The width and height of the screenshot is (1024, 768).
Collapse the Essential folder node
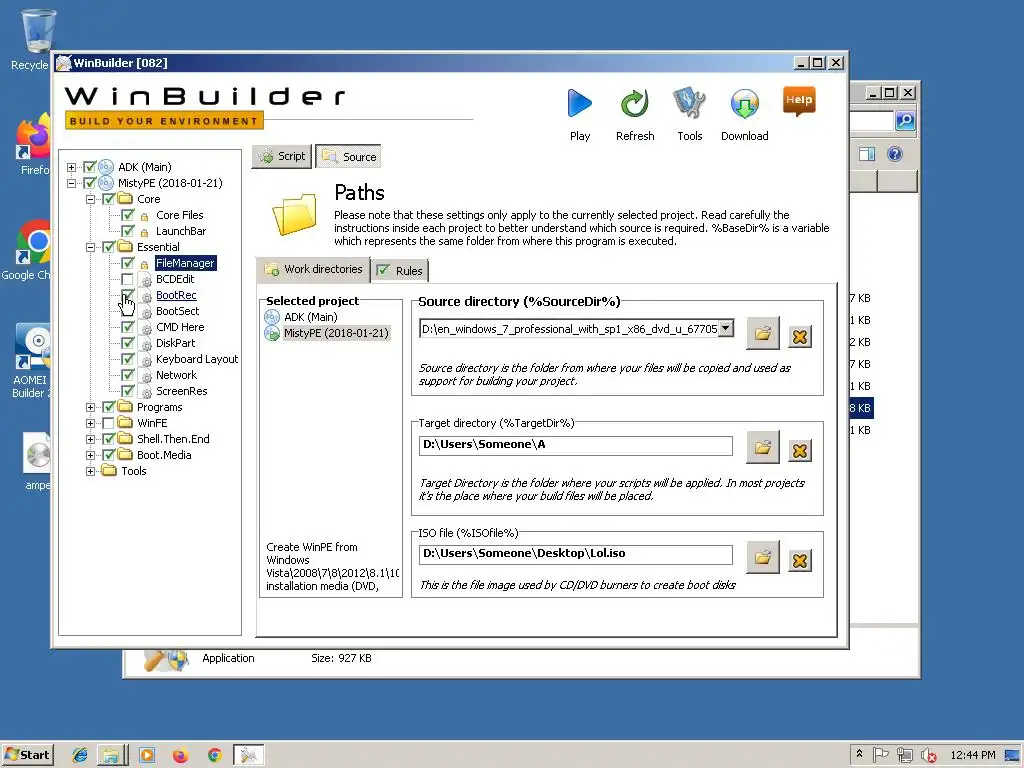pos(90,247)
